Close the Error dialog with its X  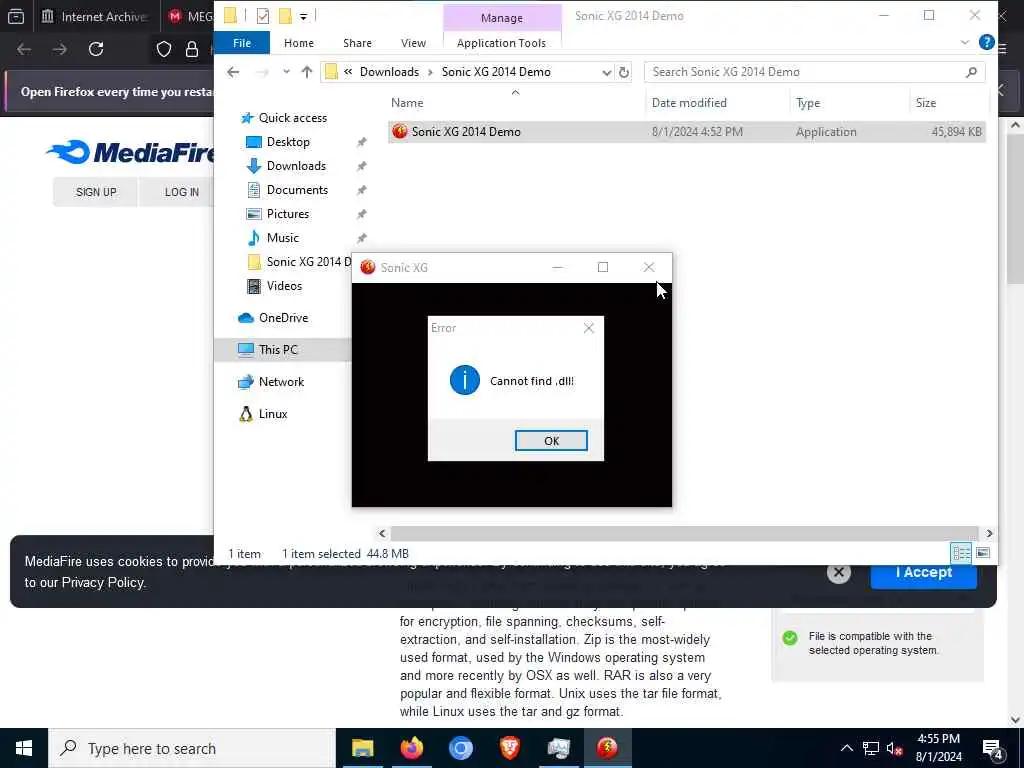click(x=588, y=328)
